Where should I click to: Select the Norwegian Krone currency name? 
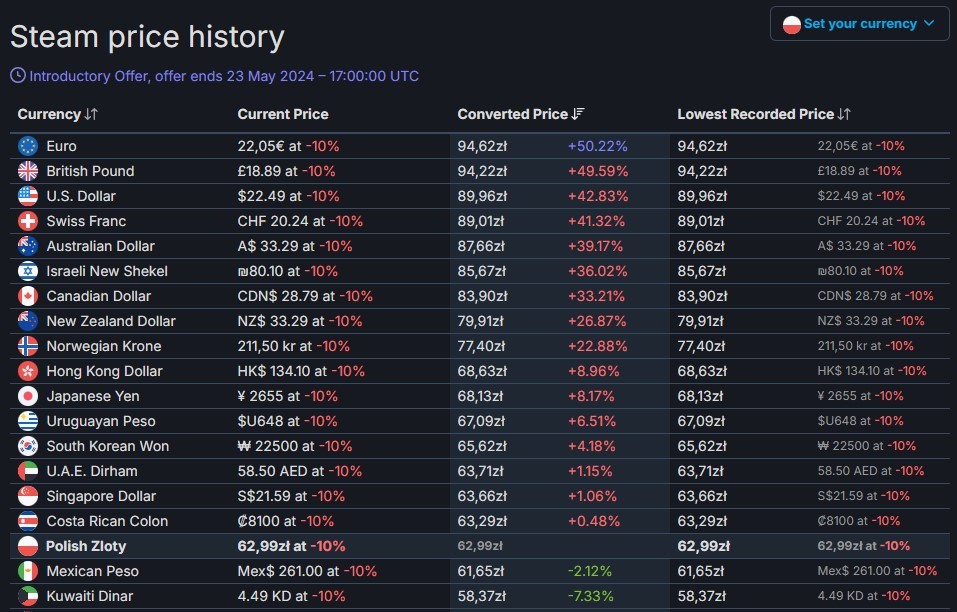(104, 347)
